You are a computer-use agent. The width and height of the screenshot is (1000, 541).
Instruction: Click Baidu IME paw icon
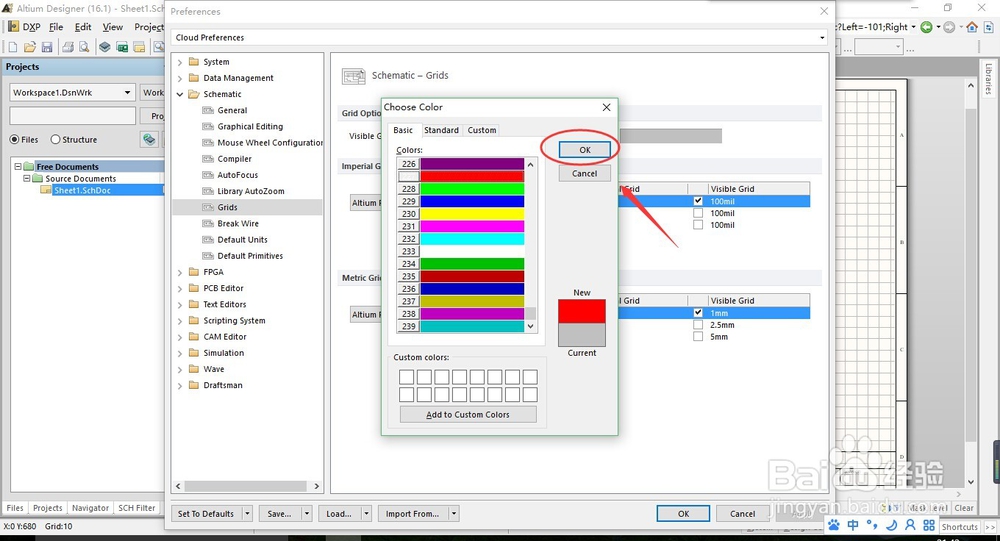click(835, 525)
